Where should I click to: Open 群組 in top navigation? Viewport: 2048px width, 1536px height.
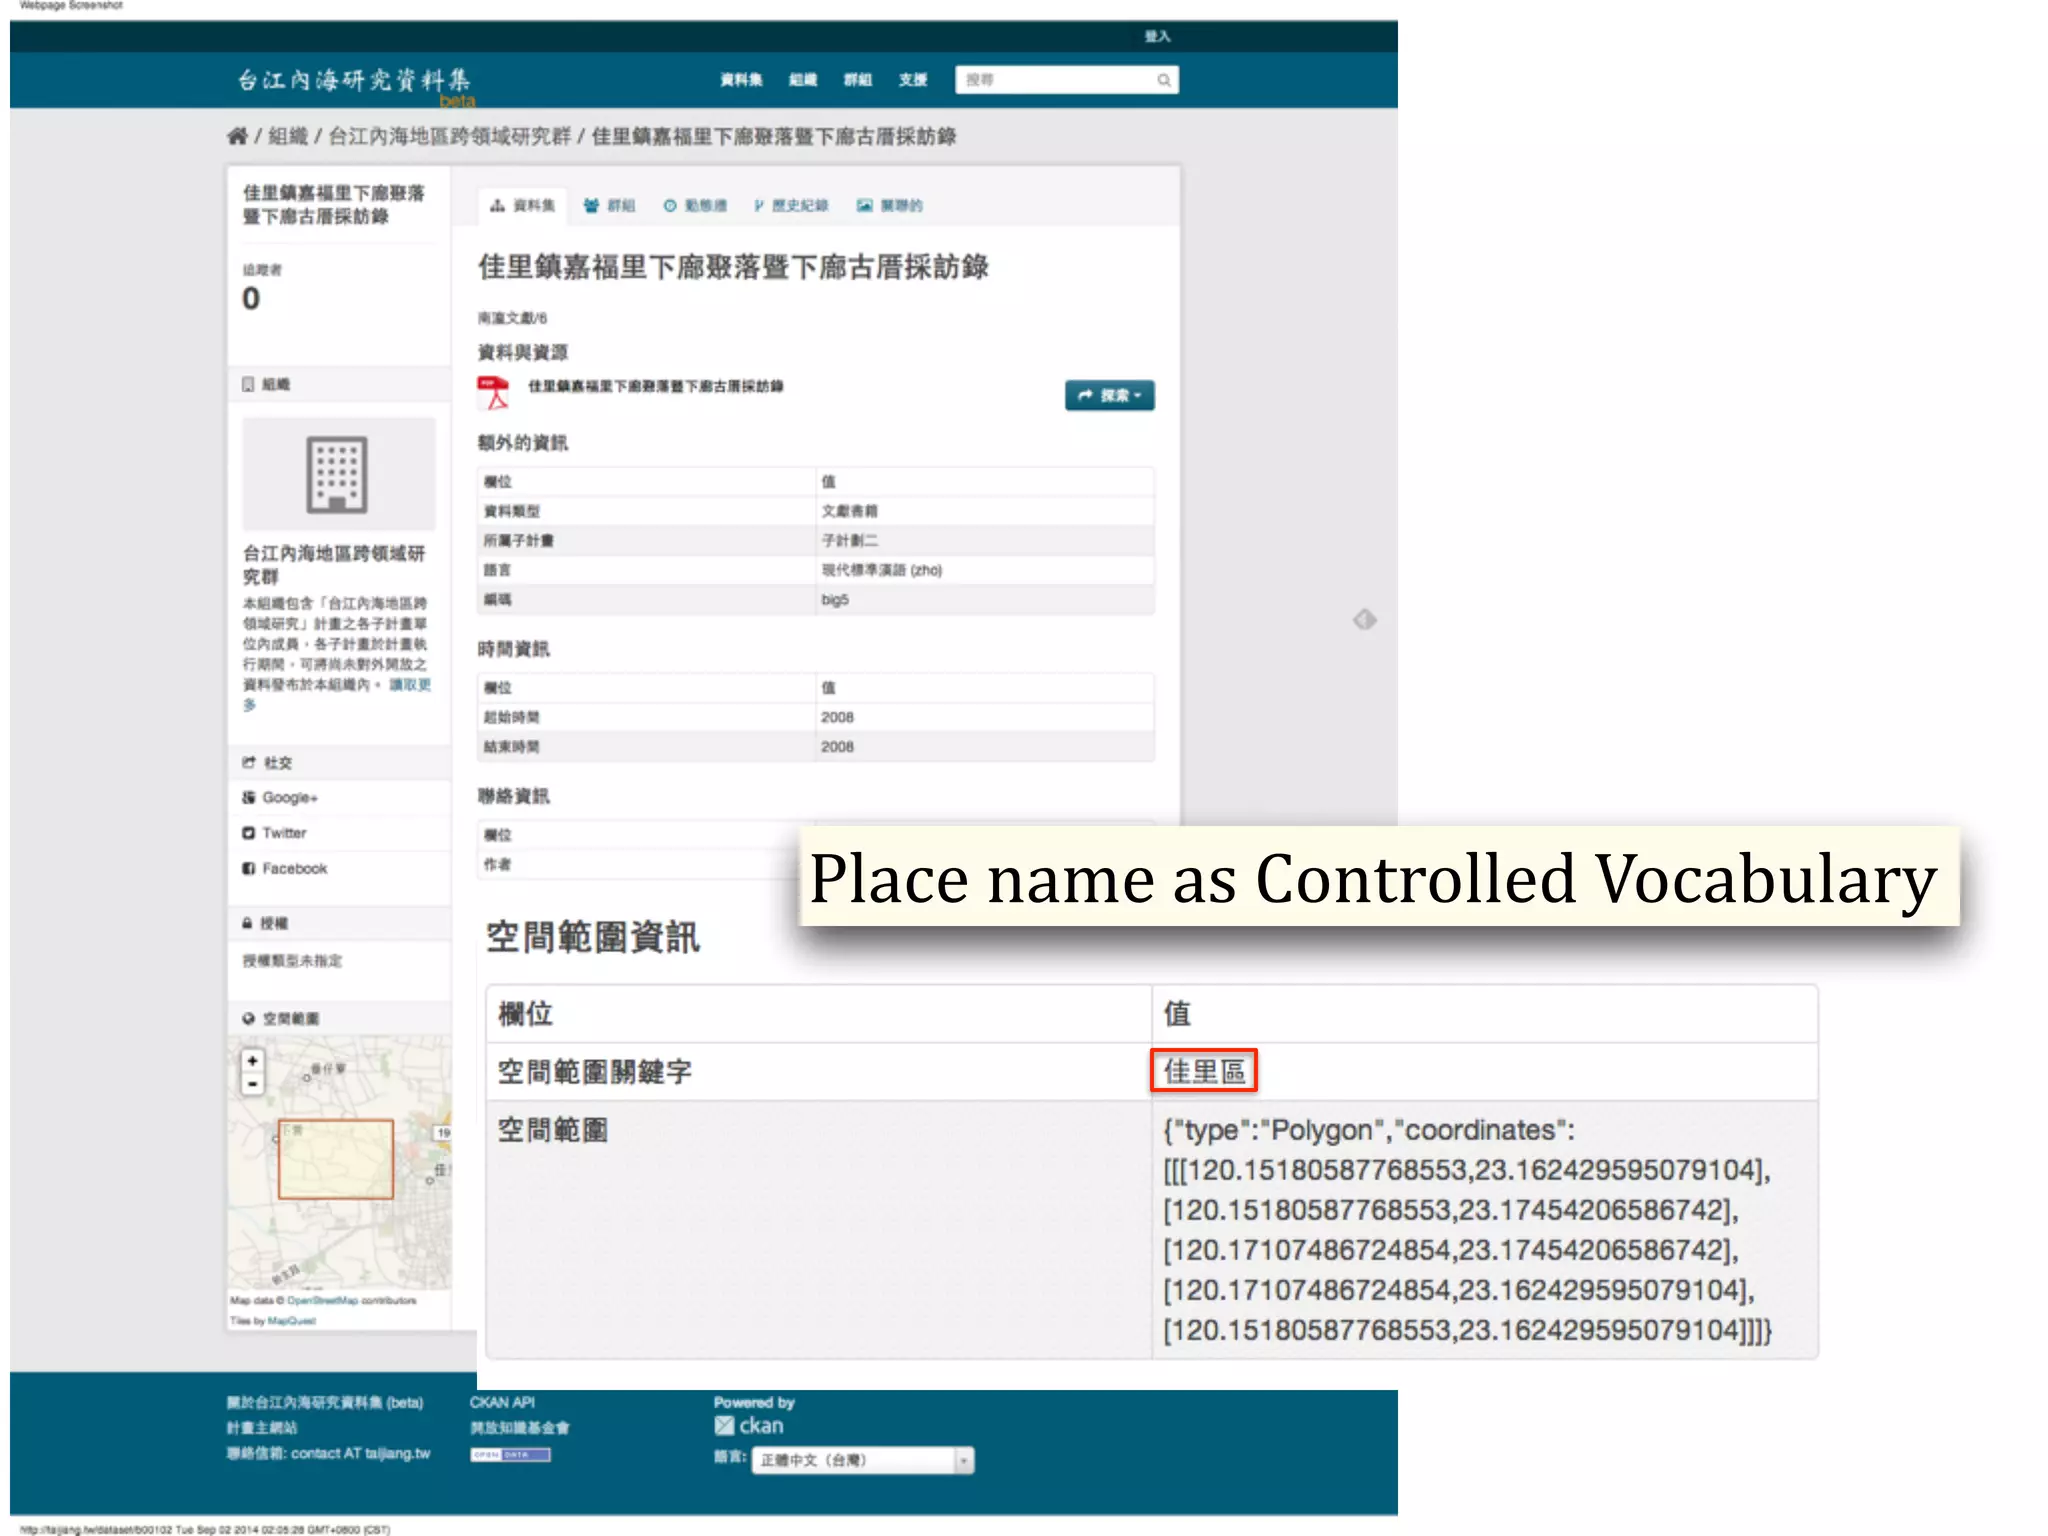point(858,80)
